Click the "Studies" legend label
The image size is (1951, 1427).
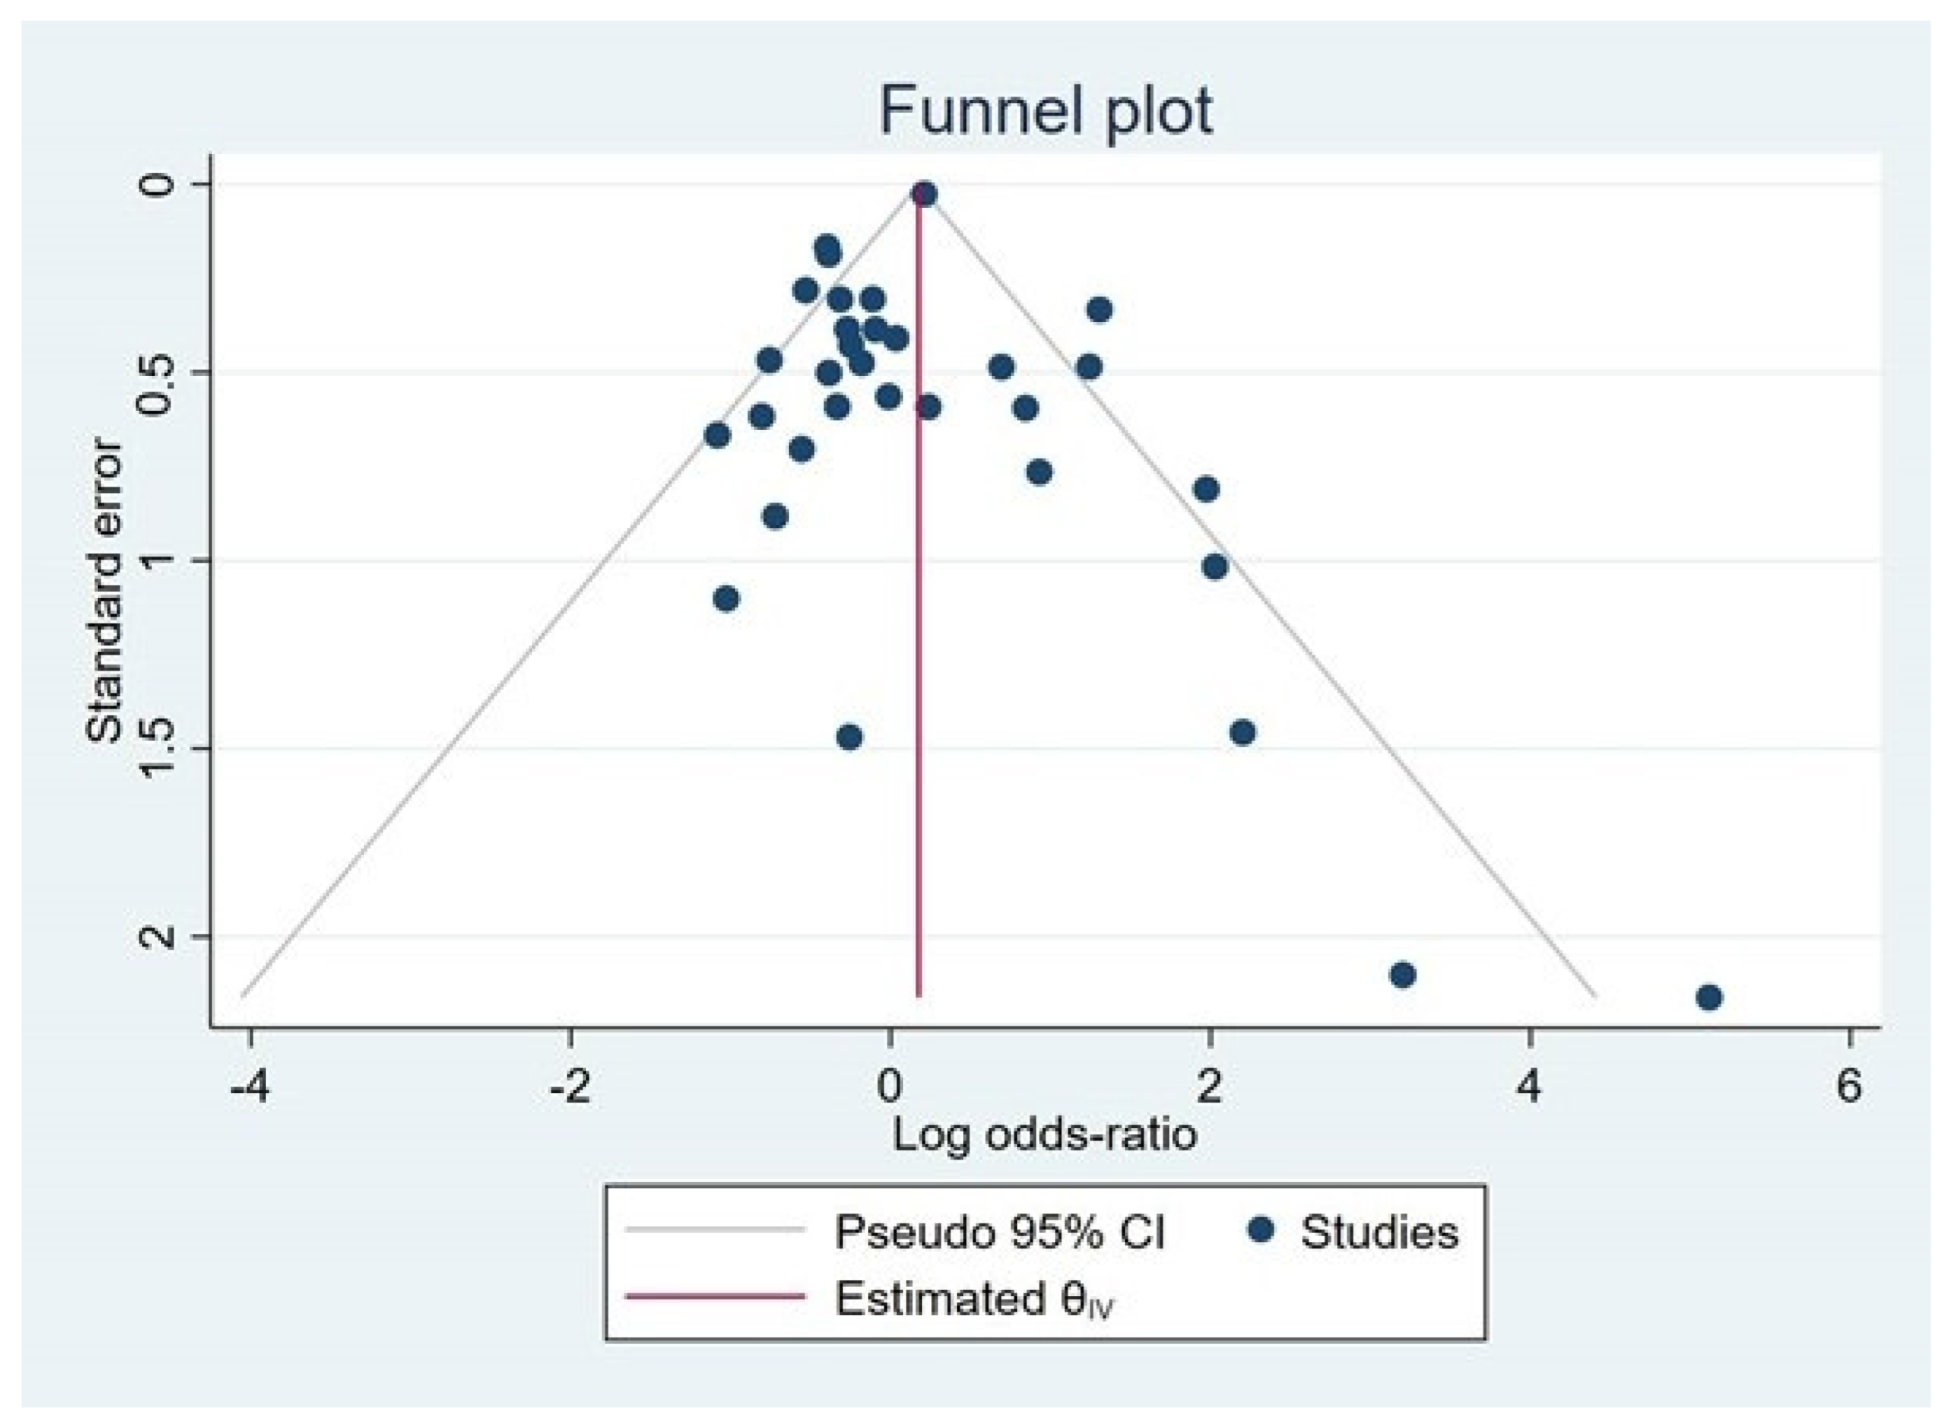[x=1379, y=1232]
